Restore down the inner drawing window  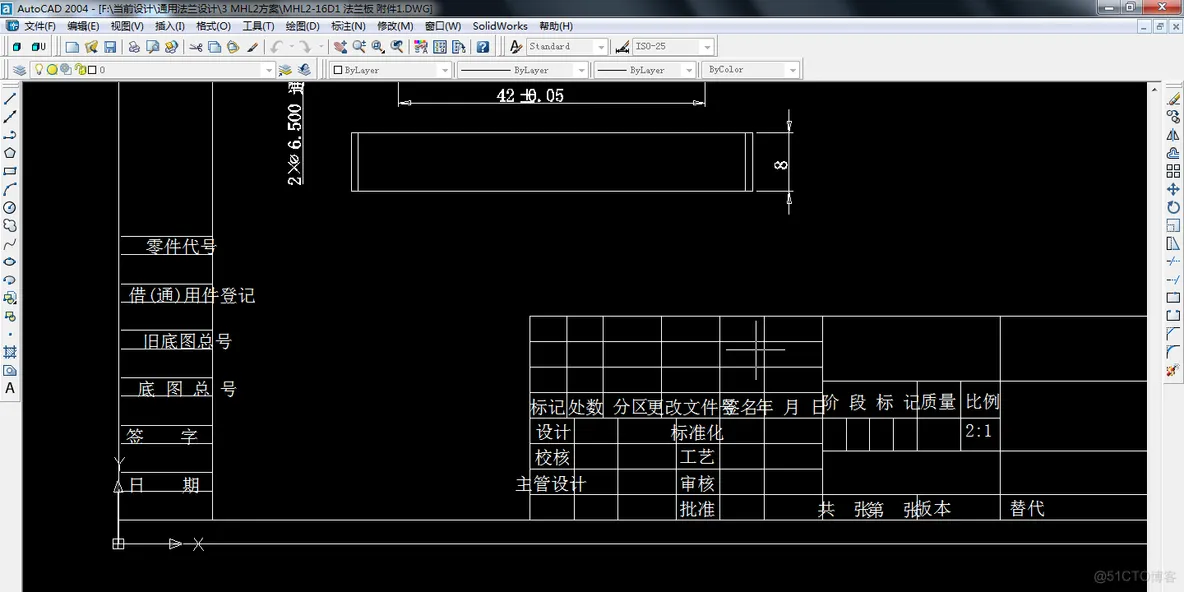(x=1160, y=26)
